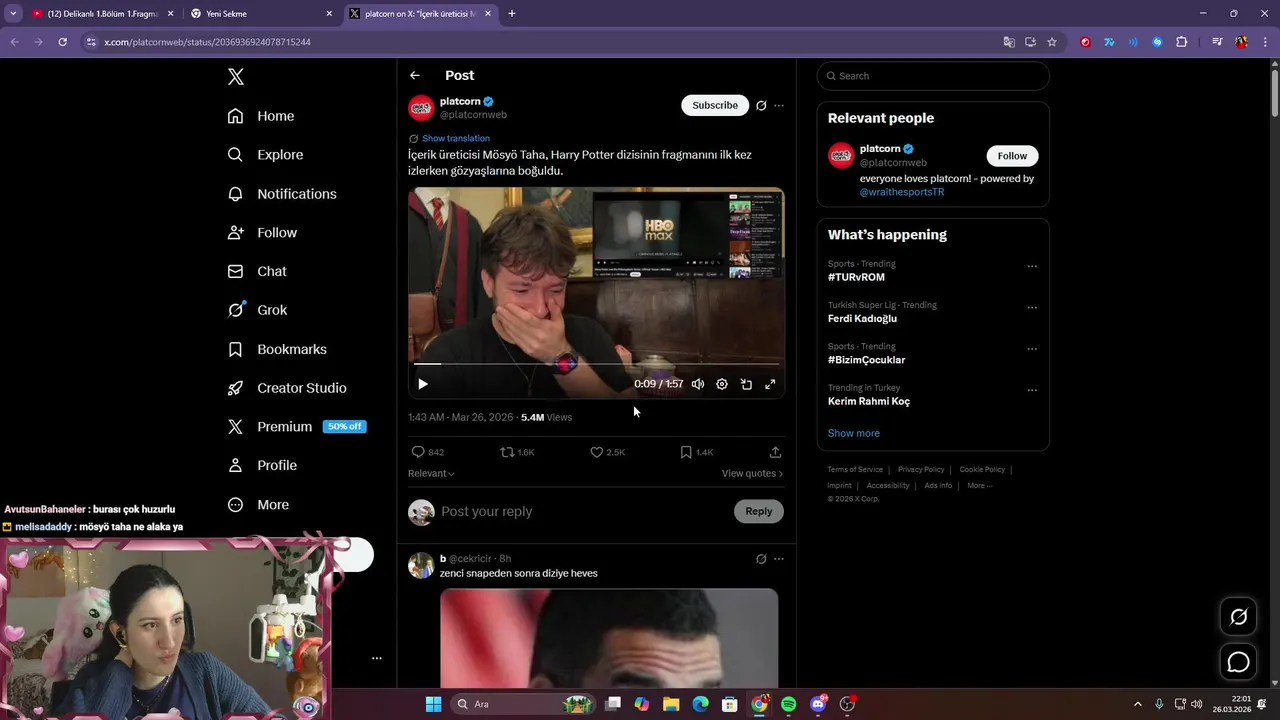Click the repost icon with 1.6K count
1280x720 pixels.
[517, 452]
